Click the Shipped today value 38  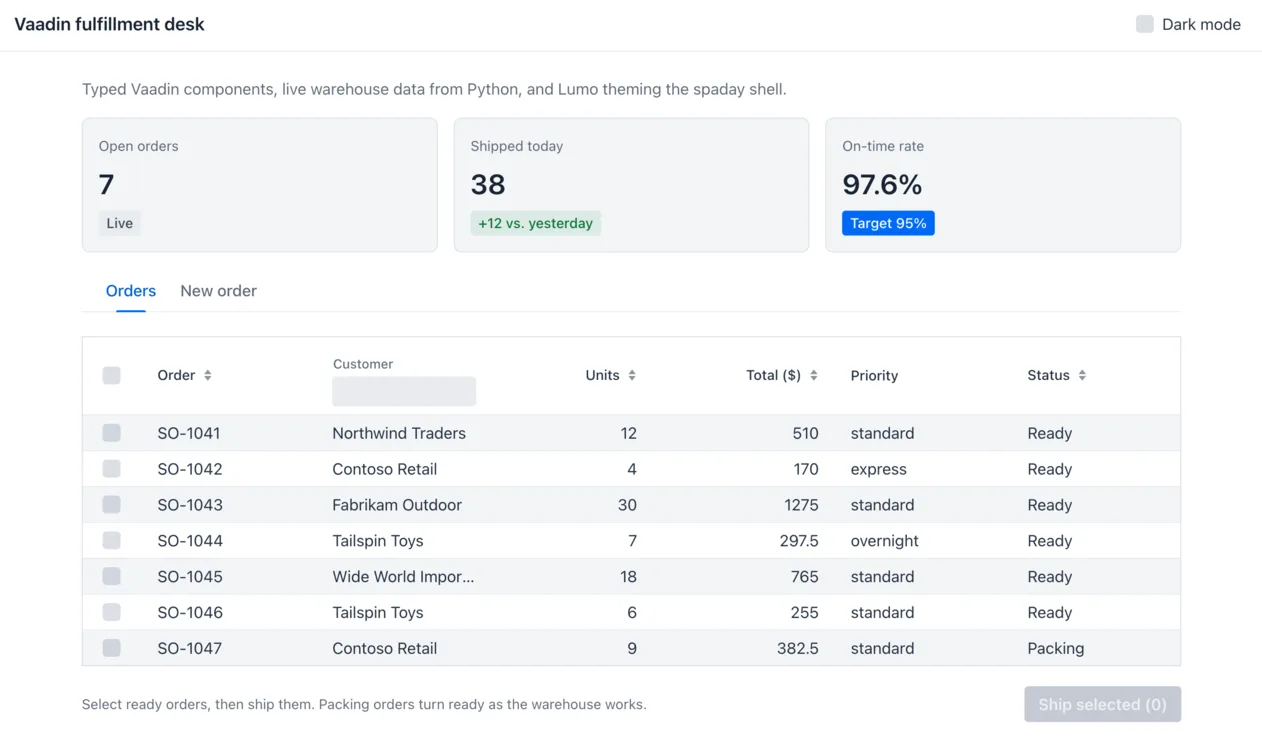(488, 184)
